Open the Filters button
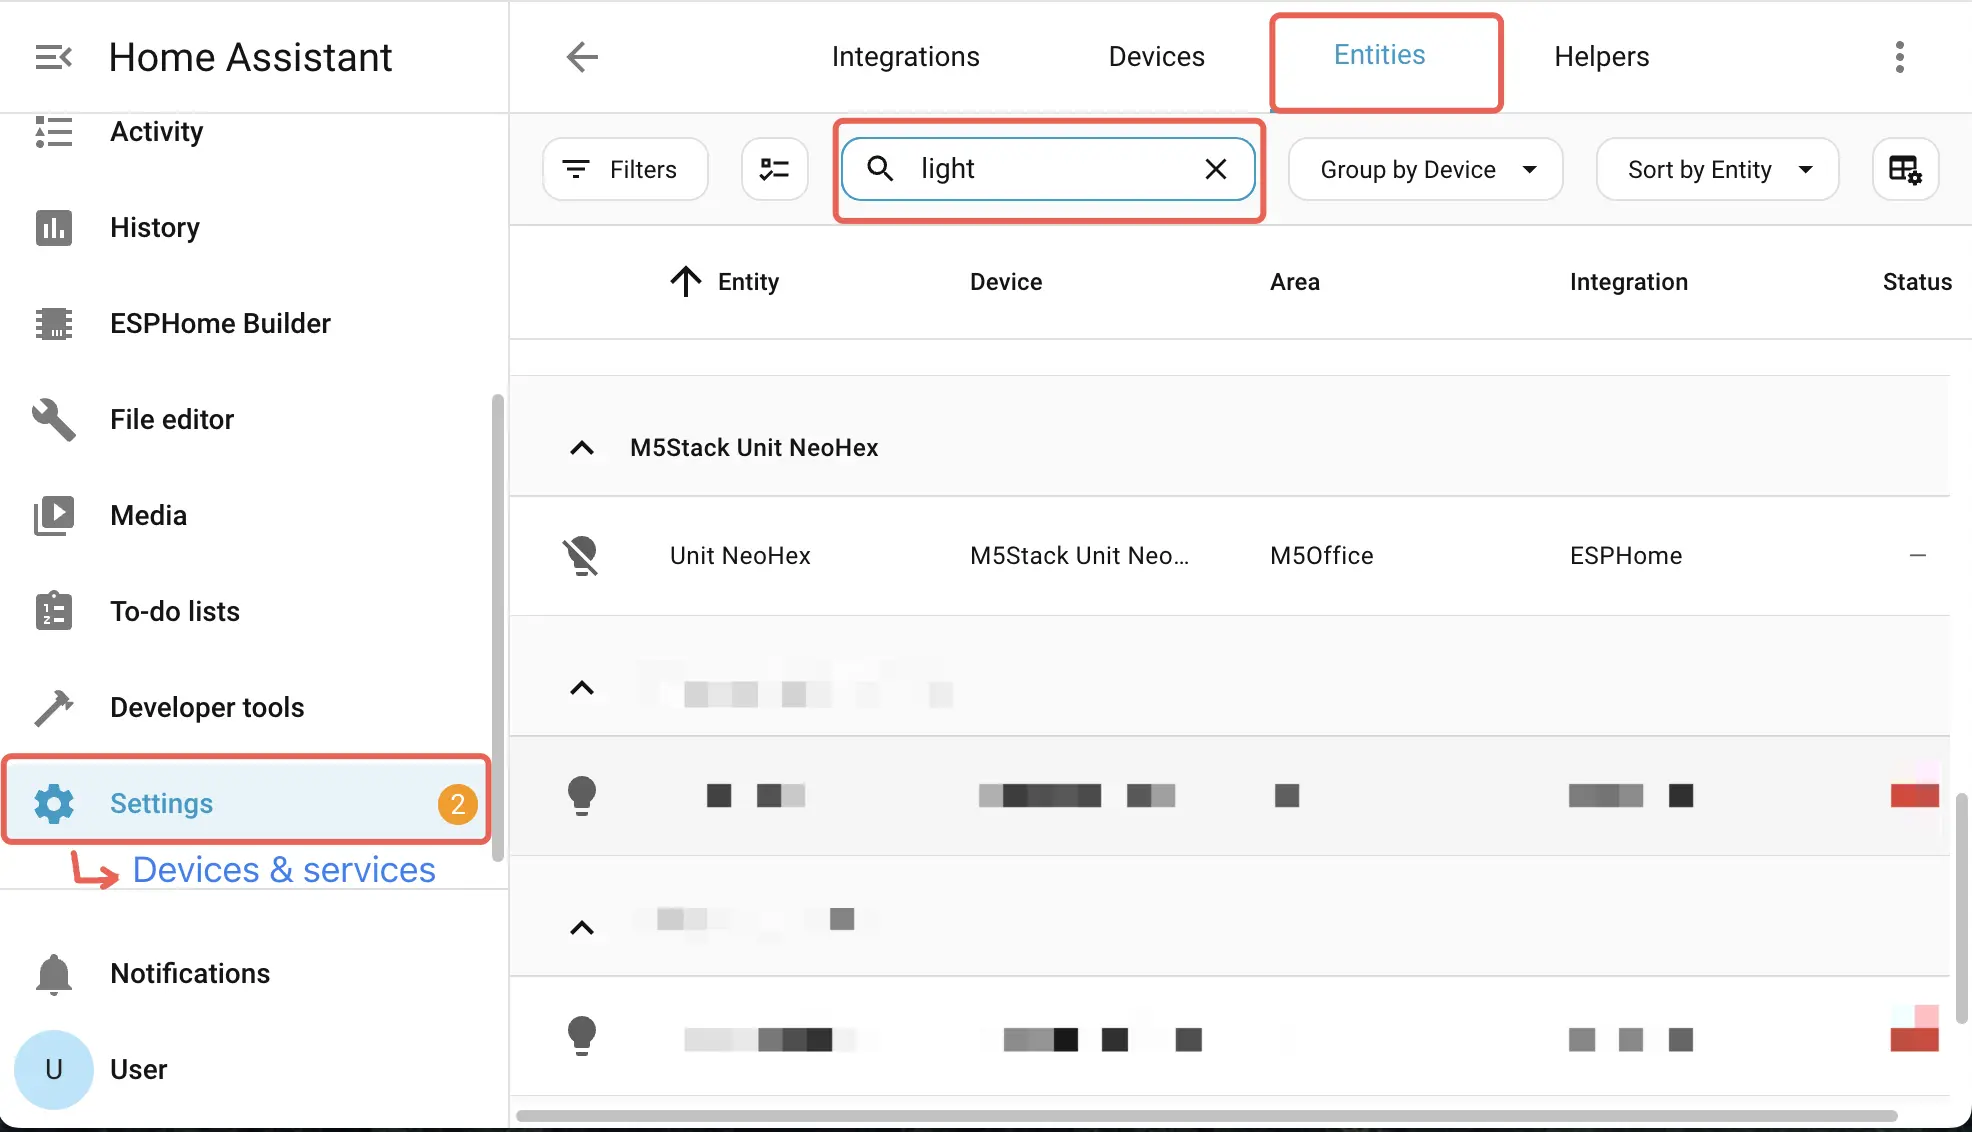1972x1132 pixels. 624,170
